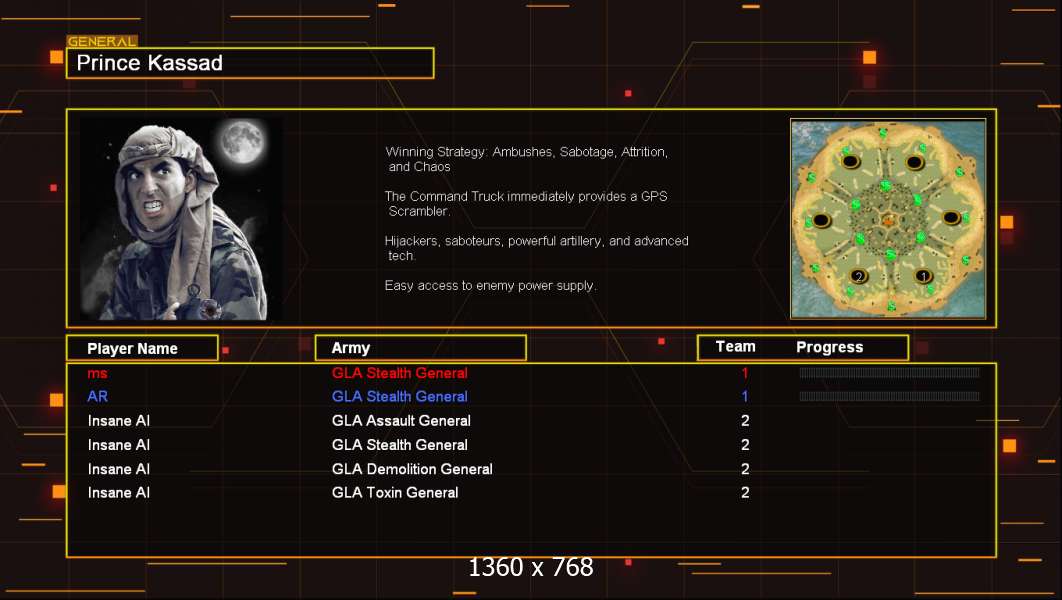The image size is (1062, 600).
Task: Click the blue GLA Stealth General entry
Action: pyautogui.click(x=400, y=397)
